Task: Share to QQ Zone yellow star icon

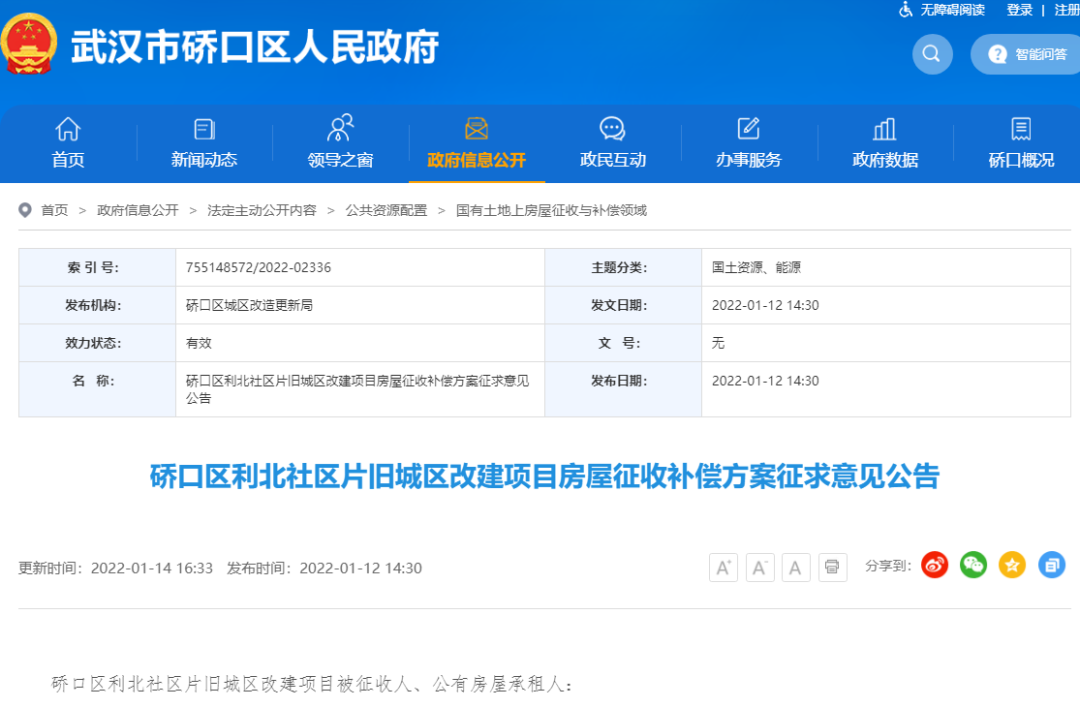Action: [1012, 565]
